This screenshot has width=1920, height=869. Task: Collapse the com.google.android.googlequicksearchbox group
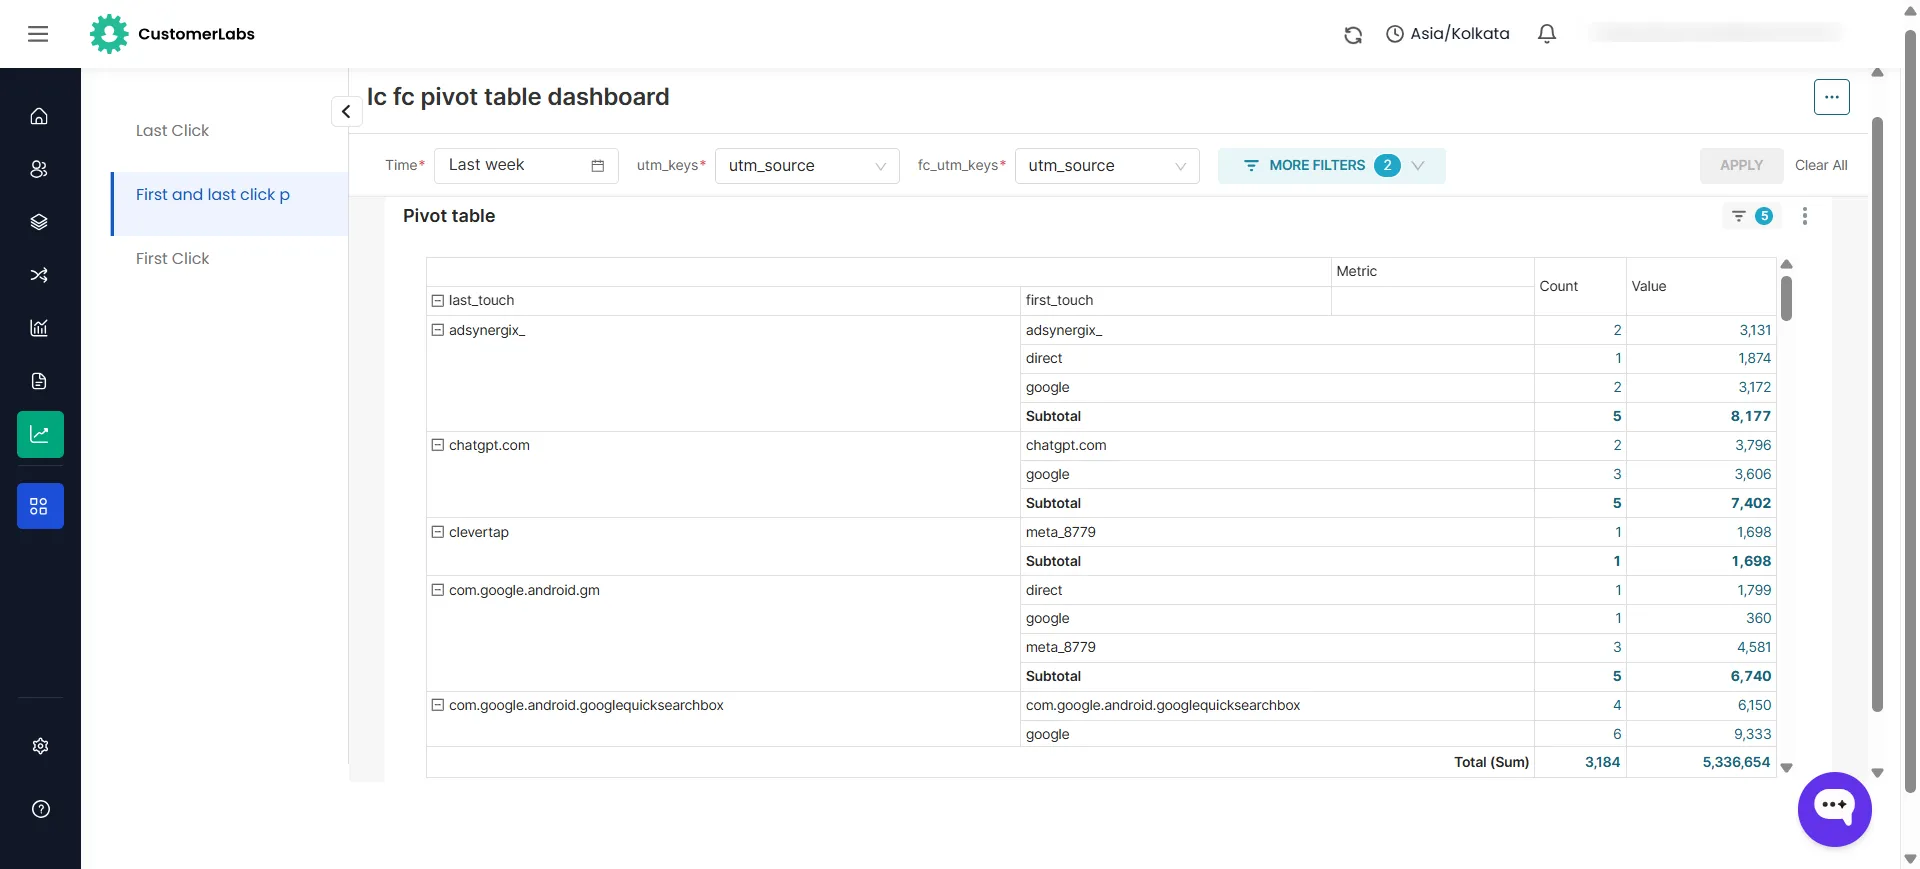click(x=437, y=705)
